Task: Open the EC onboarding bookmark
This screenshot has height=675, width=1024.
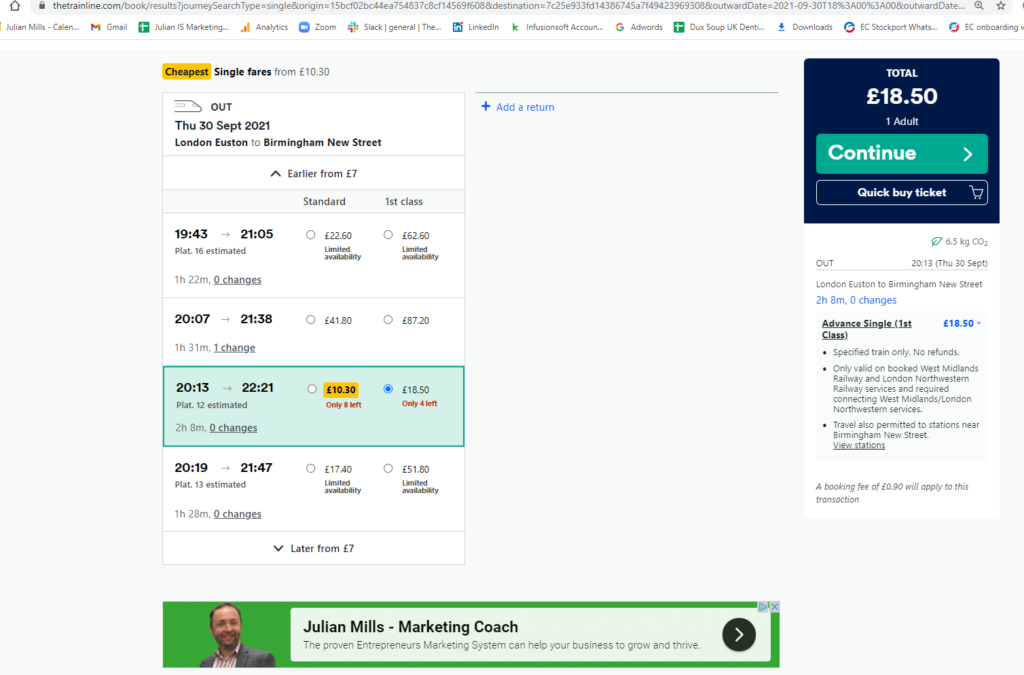Action: tap(985, 27)
